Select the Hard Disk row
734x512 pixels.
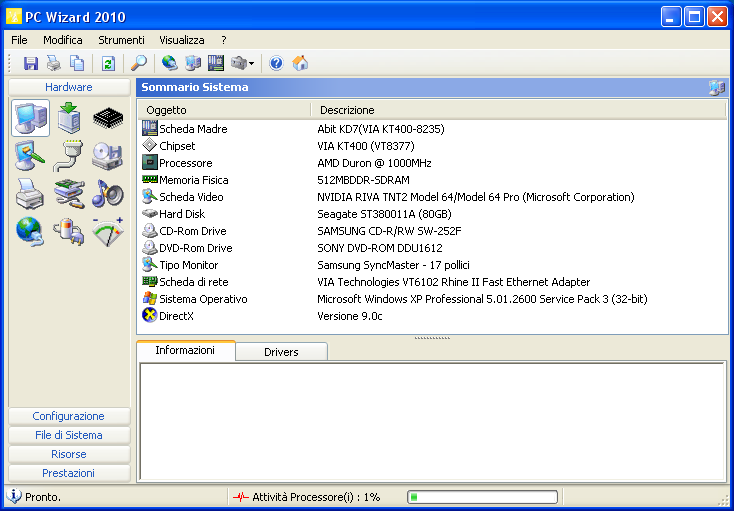[x=432, y=214]
